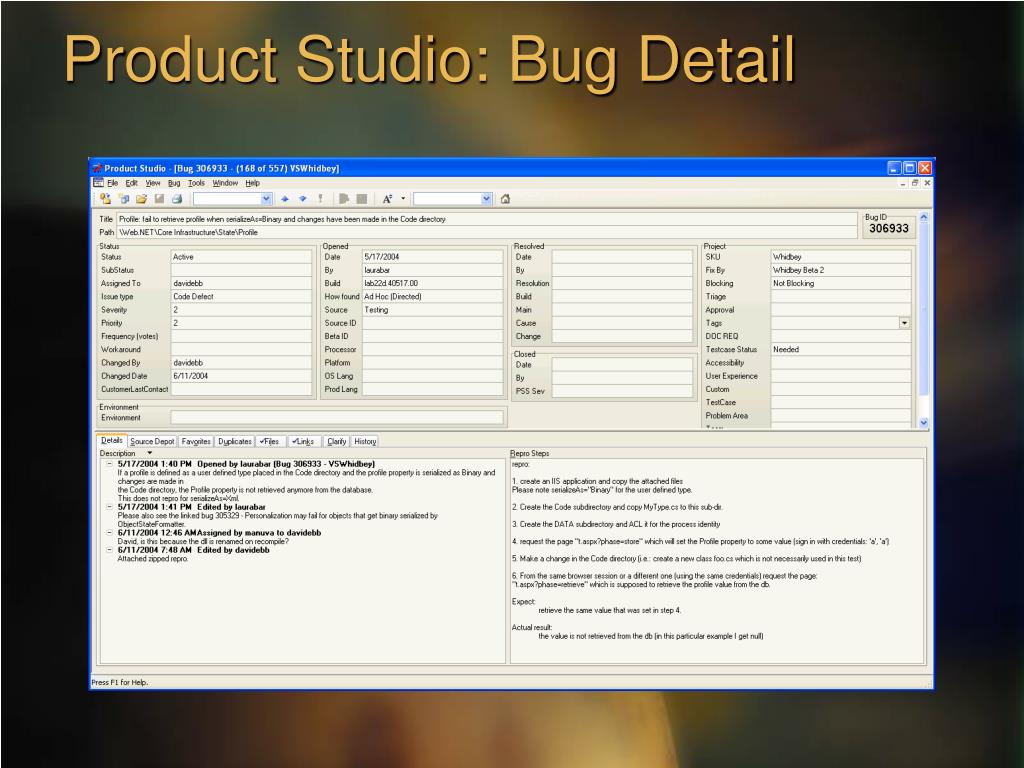The height and width of the screenshot is (768, 1024).
Task: Click the gray flag toolbar icon
Action: coord(344,199)
